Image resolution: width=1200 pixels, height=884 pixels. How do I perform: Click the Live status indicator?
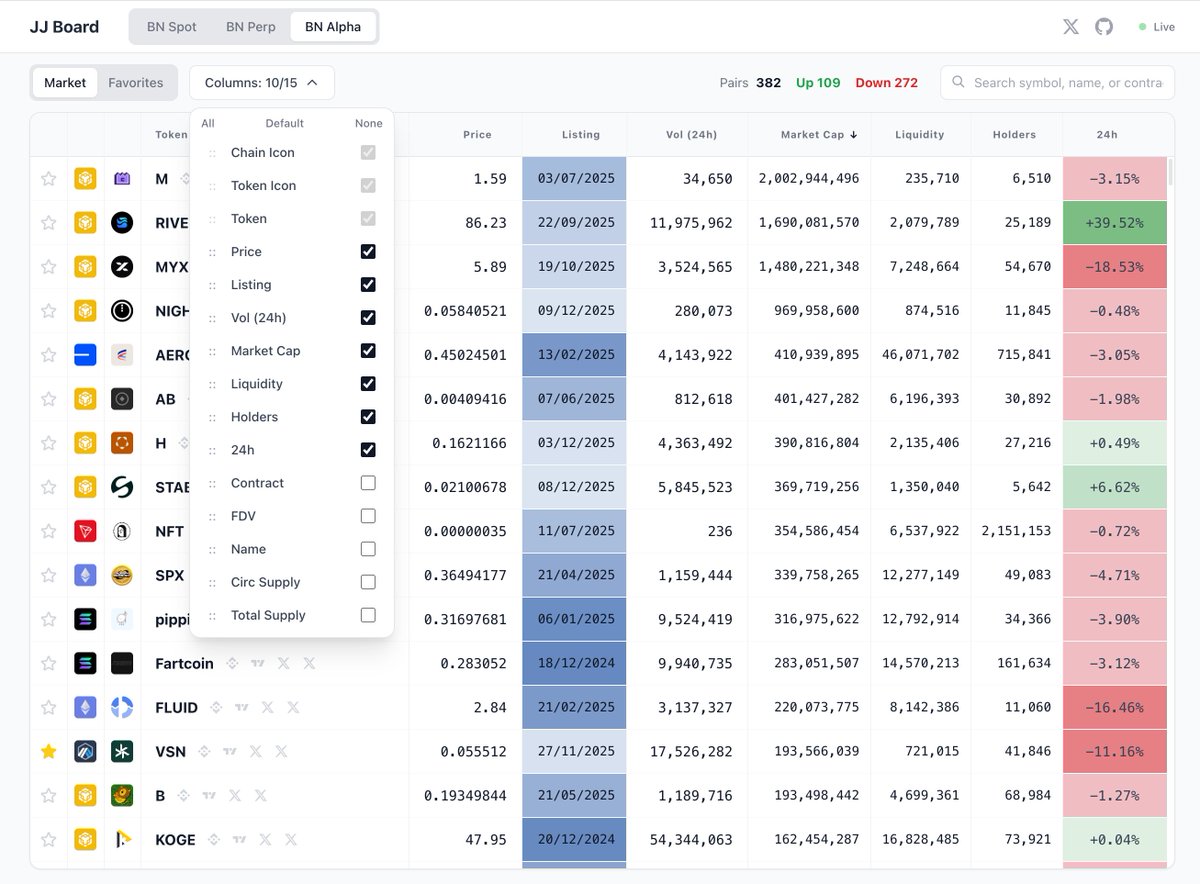click(1157, 27)
